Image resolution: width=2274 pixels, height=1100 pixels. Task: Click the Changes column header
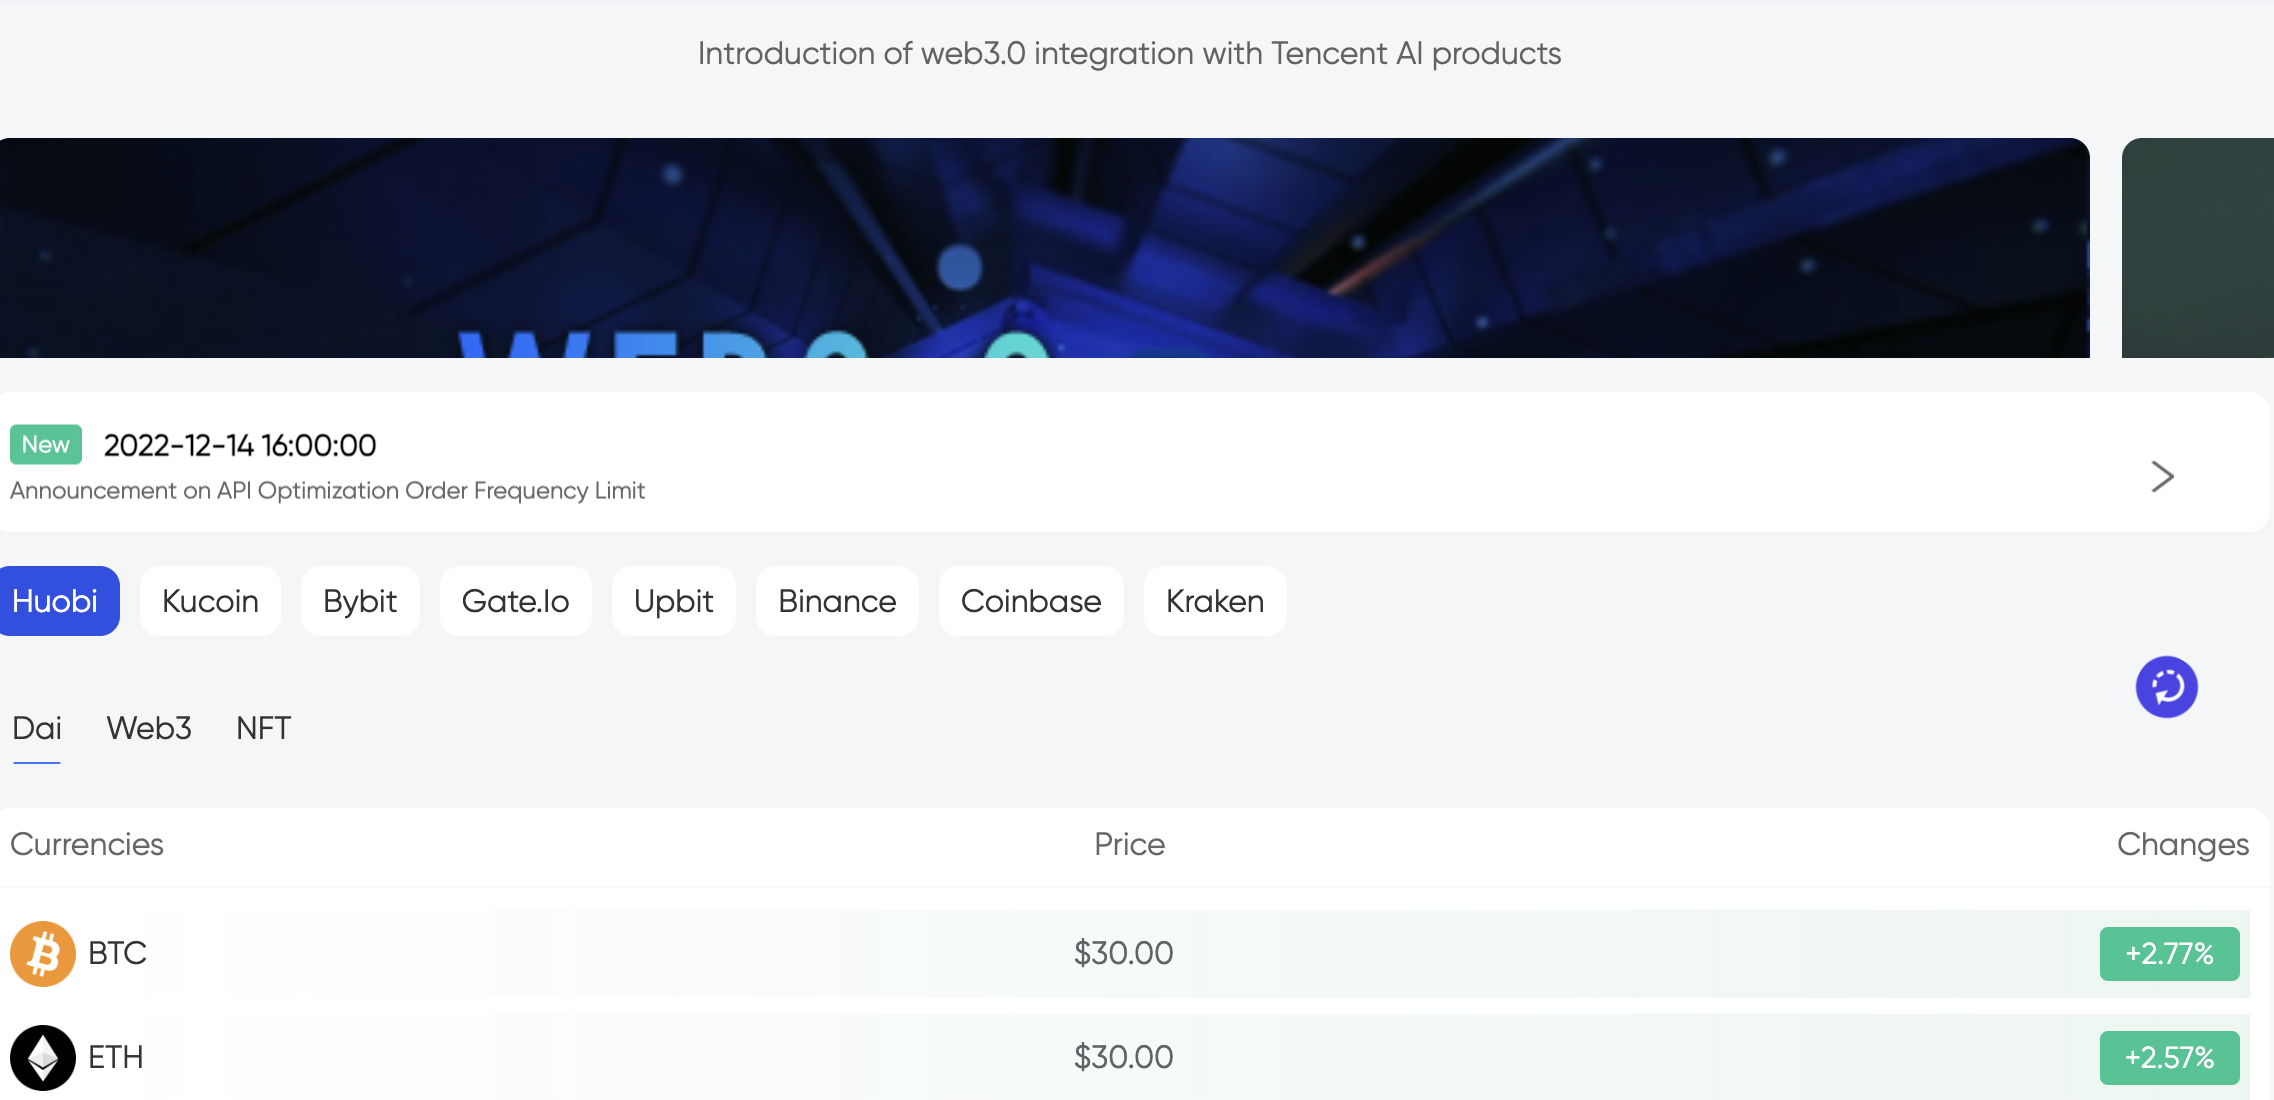coord(2183,845)
